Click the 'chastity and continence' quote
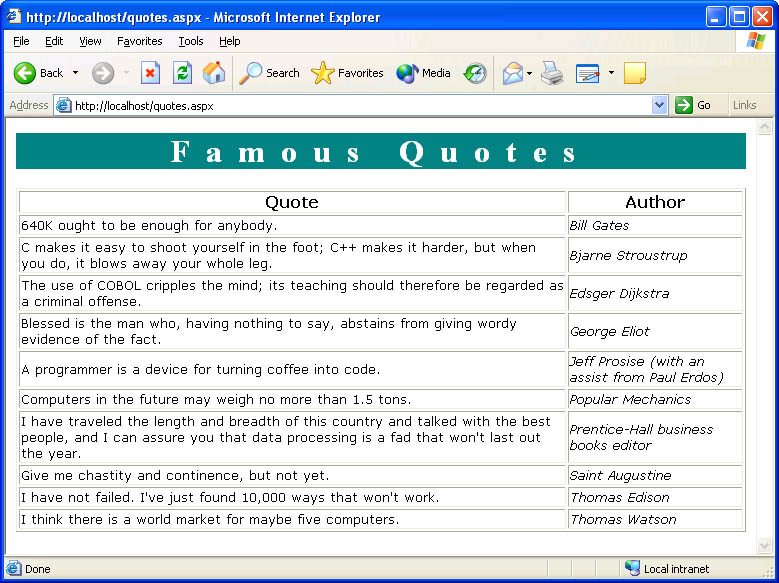Image resolution: width=779 pixels, height=583 pixels. click(175, 476)
